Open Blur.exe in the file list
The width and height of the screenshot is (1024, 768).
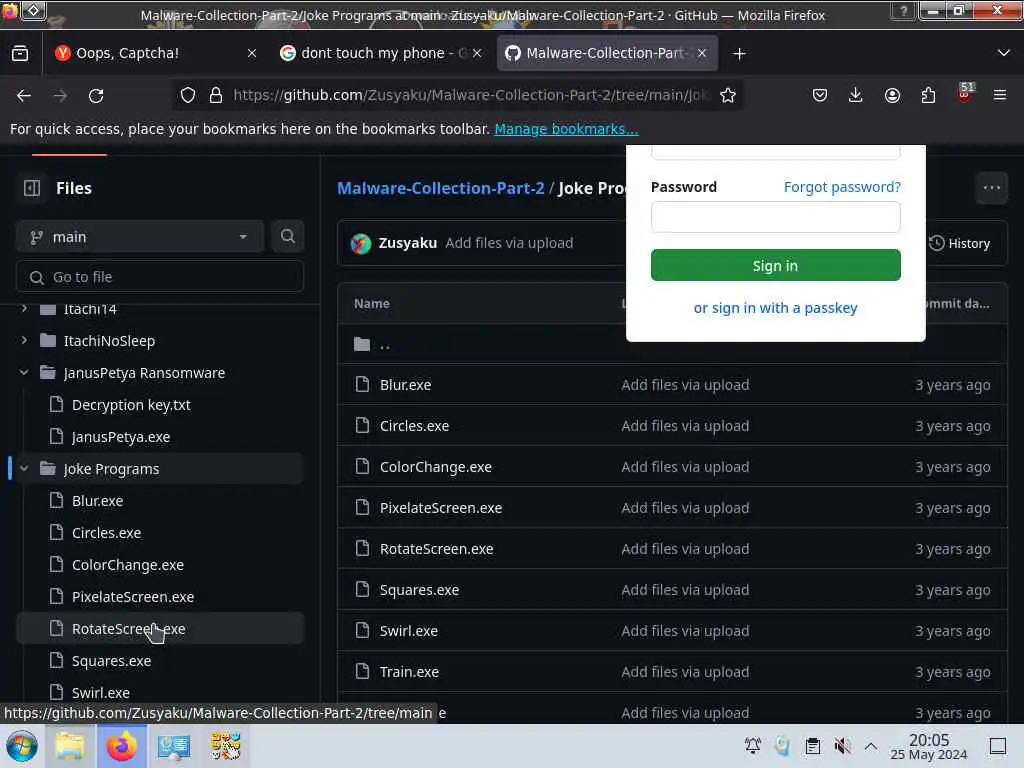click(405, 385)
